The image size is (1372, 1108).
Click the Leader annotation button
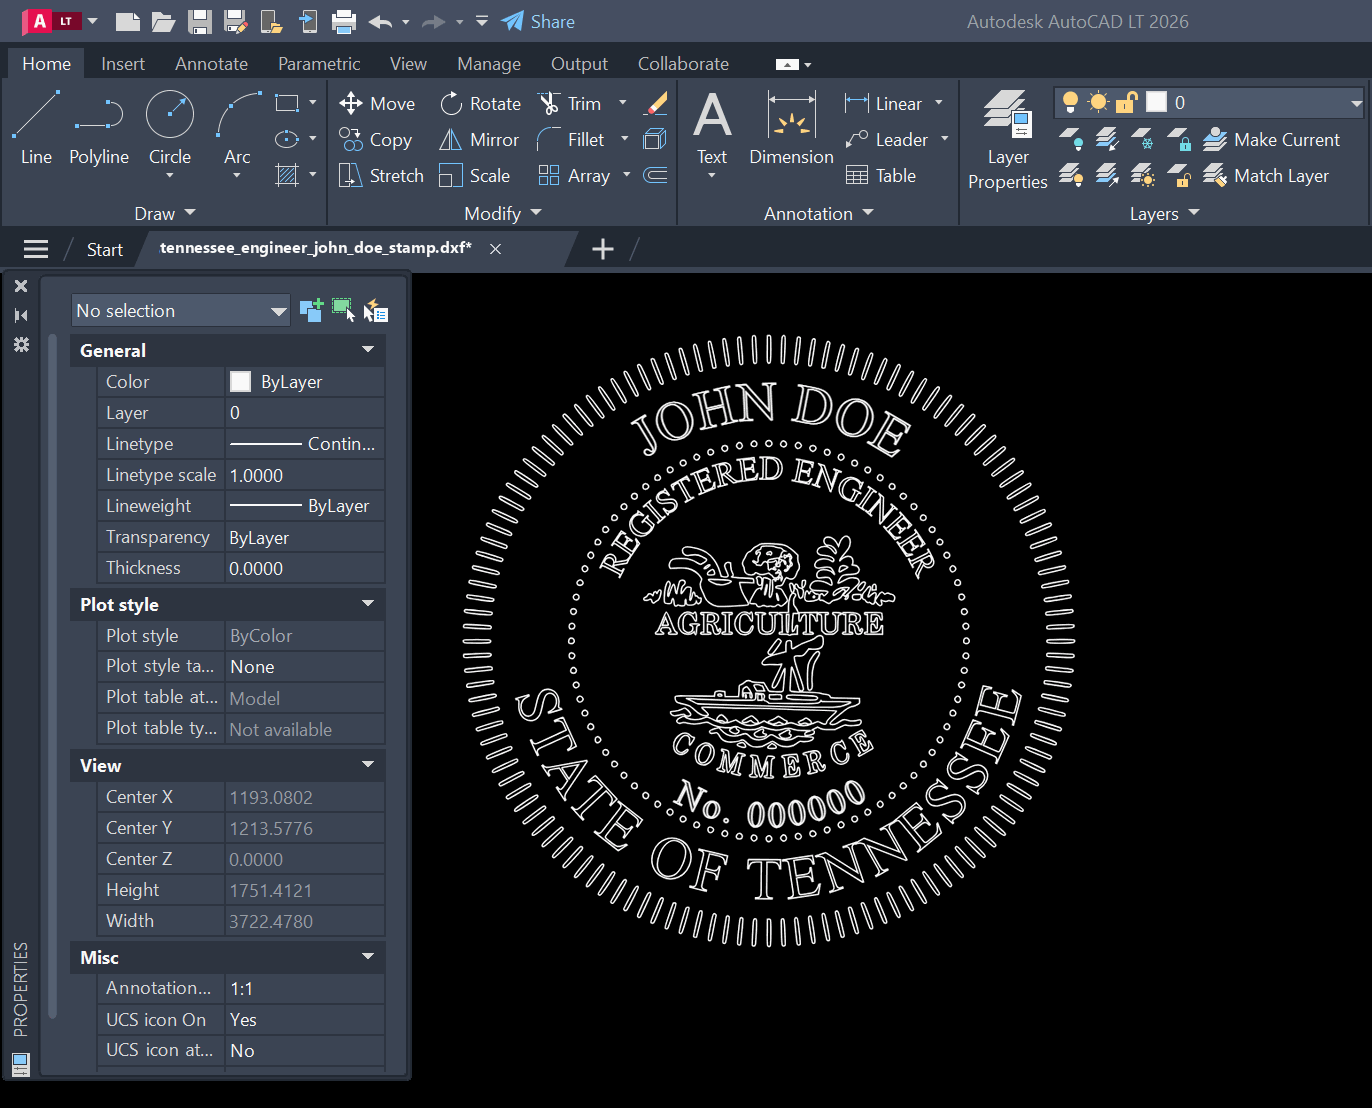[x=886, y=139]
